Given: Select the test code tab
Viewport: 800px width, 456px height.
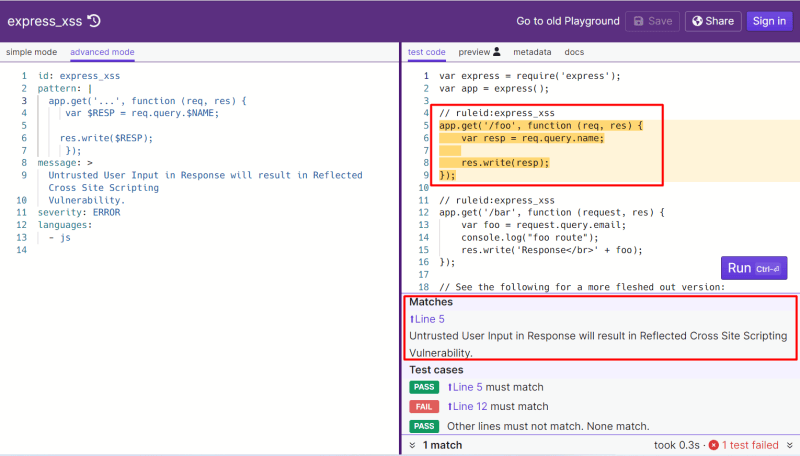Looking at the screenshot, I should tap(427, 52).
